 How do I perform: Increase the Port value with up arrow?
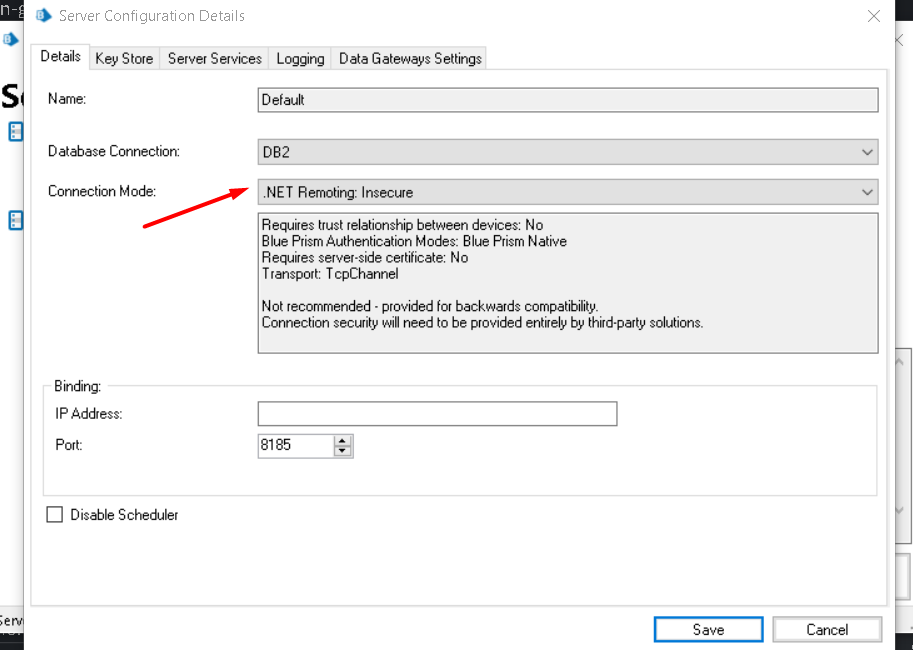click(x=343, y=440)
